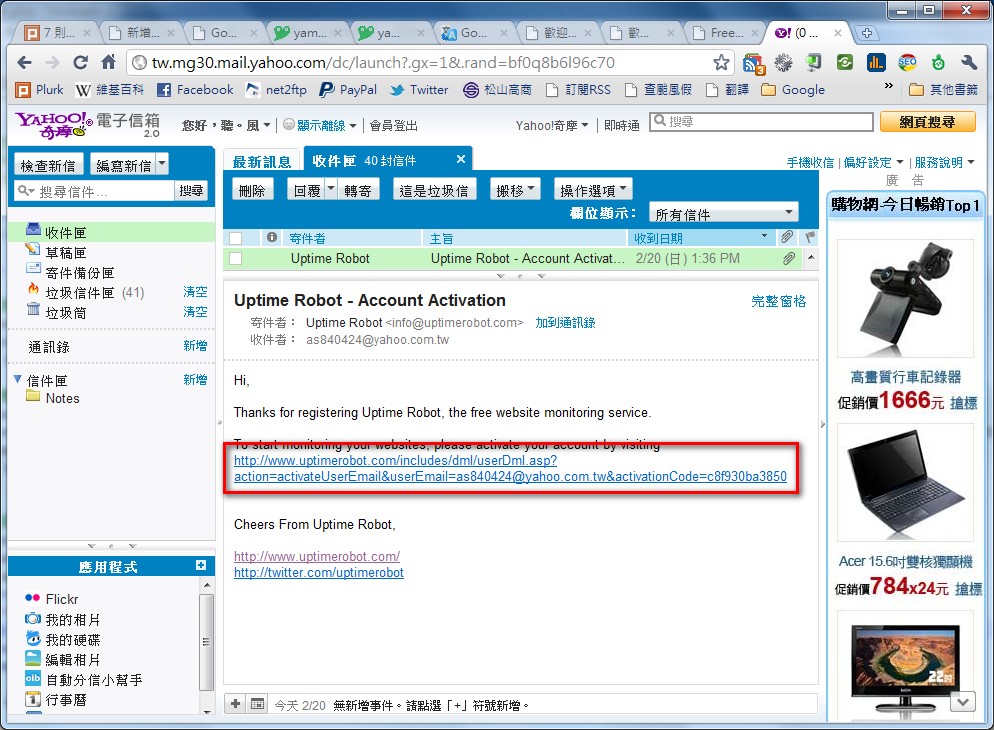Open the 操作選項 actions dropdown
Image resolution: width=994 pixels, height=730 pixels.
[593, 190]
